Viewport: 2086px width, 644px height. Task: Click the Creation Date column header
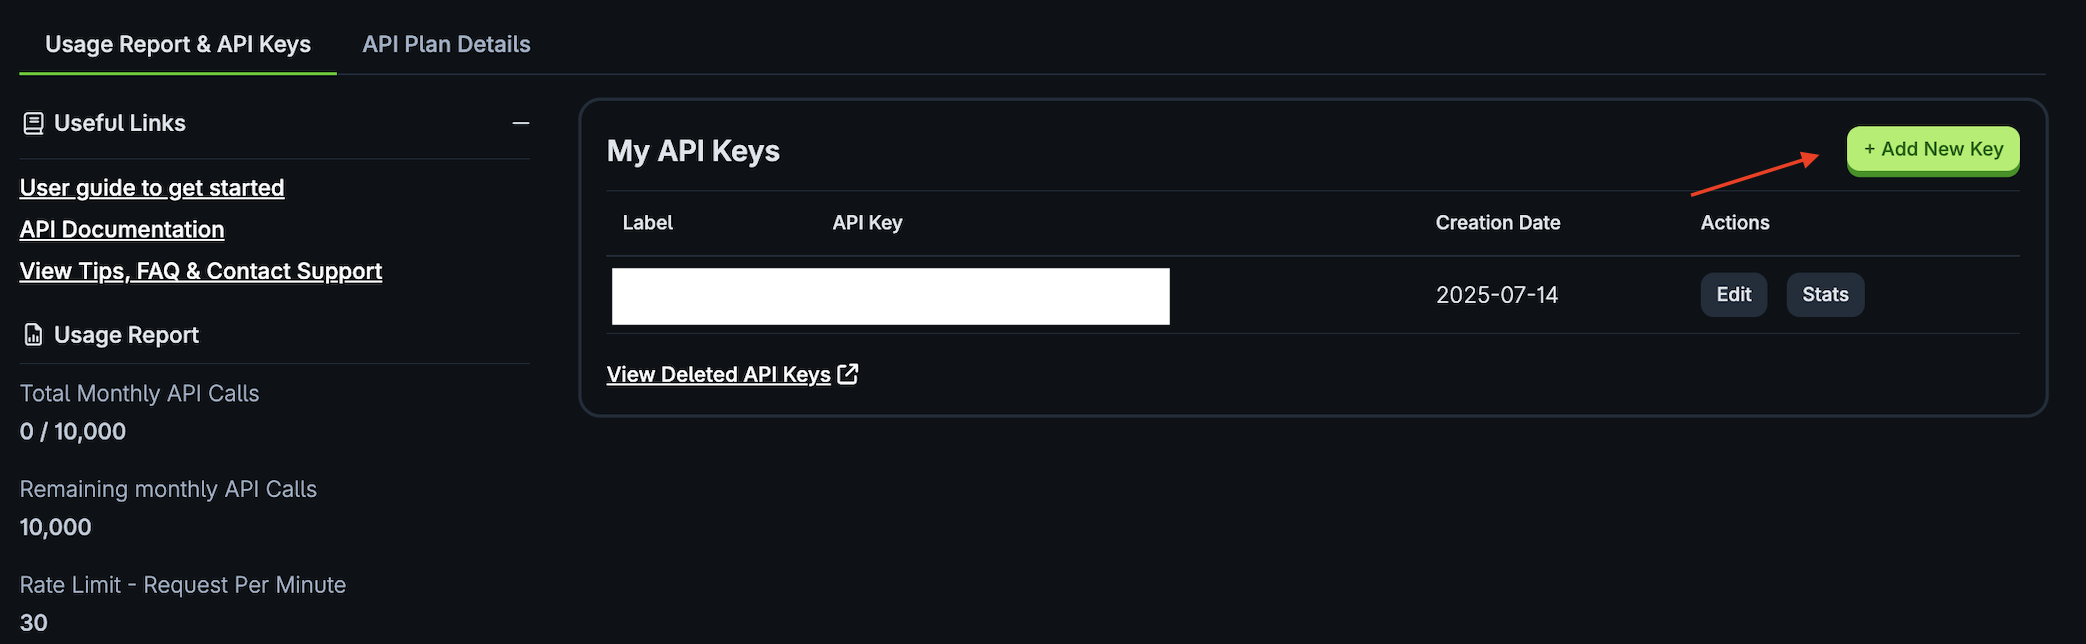point(1497,223)
